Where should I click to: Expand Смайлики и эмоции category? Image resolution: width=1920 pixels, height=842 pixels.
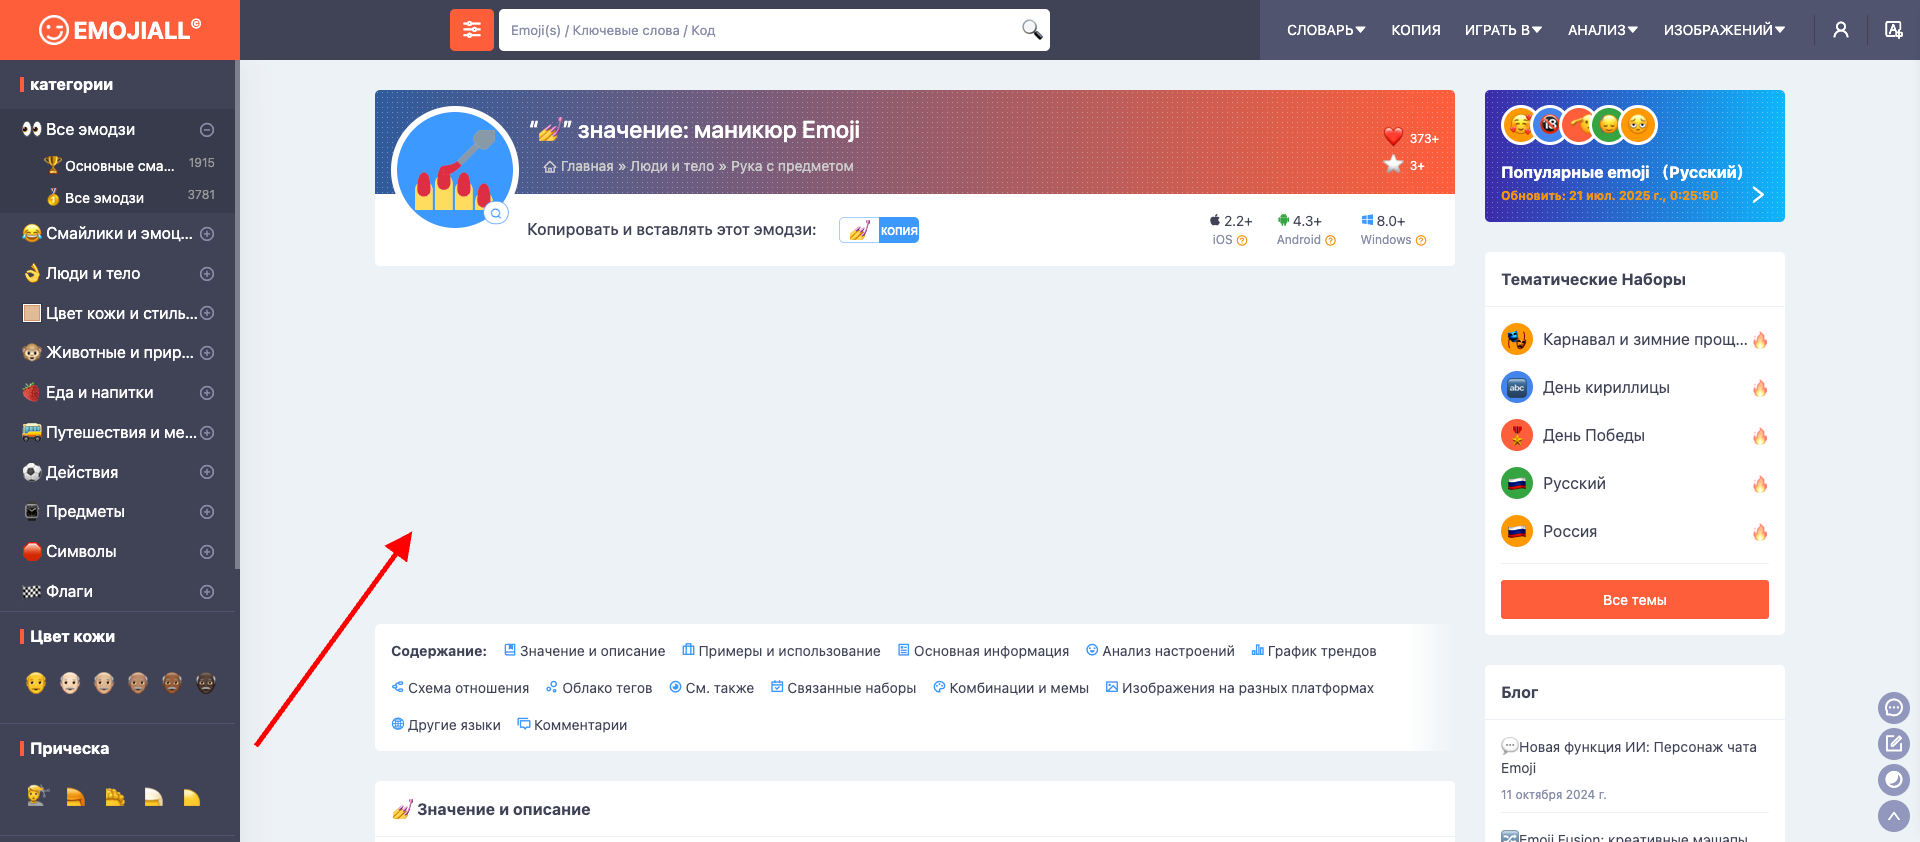click(x=207, y=234)
